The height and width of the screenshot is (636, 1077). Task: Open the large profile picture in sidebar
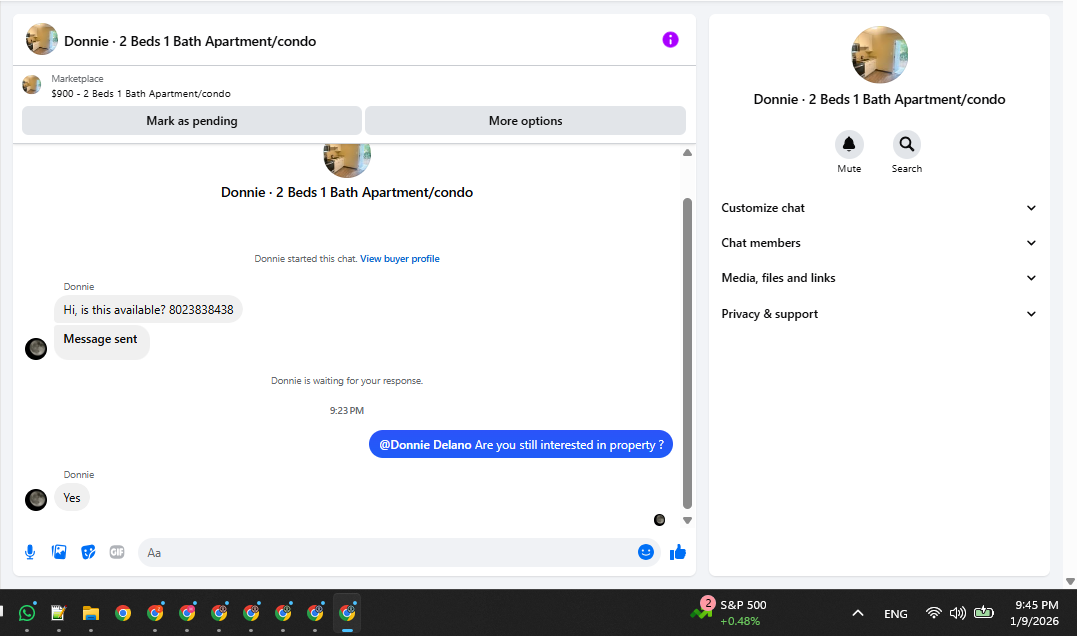879,55
